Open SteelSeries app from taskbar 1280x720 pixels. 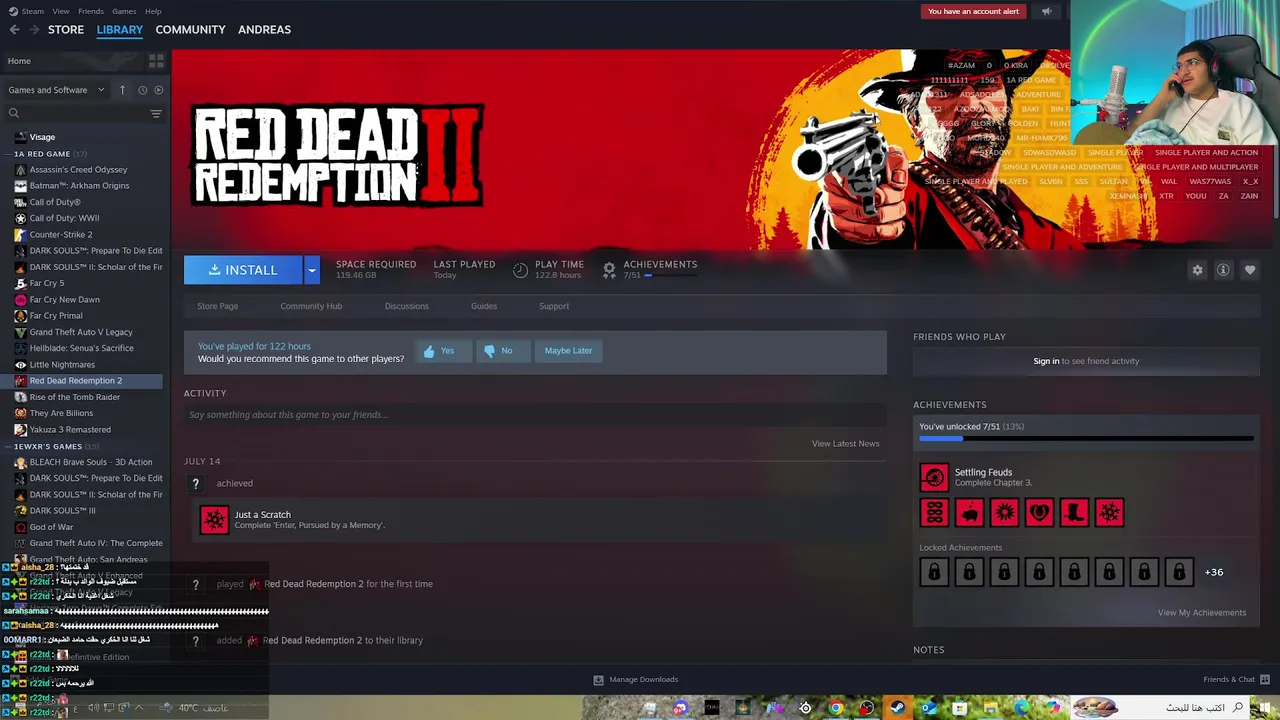coord(805,708)
